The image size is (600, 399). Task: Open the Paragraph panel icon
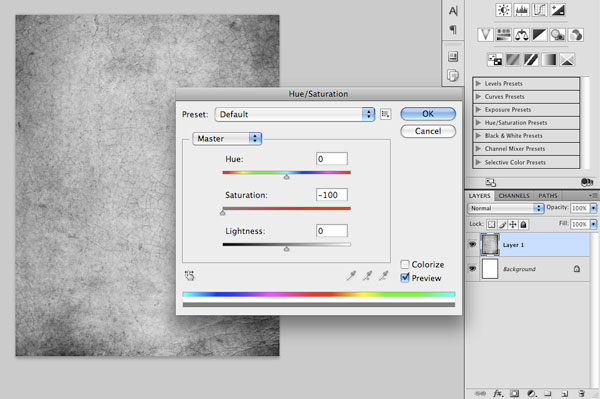pyautogui.click(x=453, y=29)
